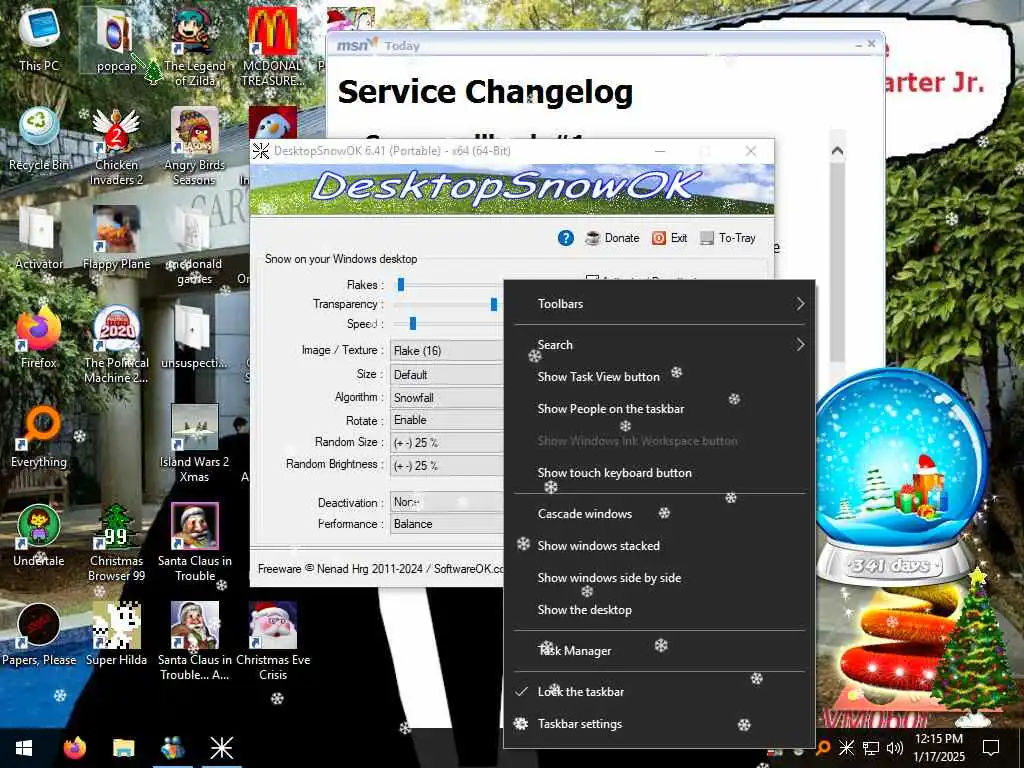This screenshot has height=768, width=1024.
Task: Click the Speed slider handle
Action: point(413,323)
